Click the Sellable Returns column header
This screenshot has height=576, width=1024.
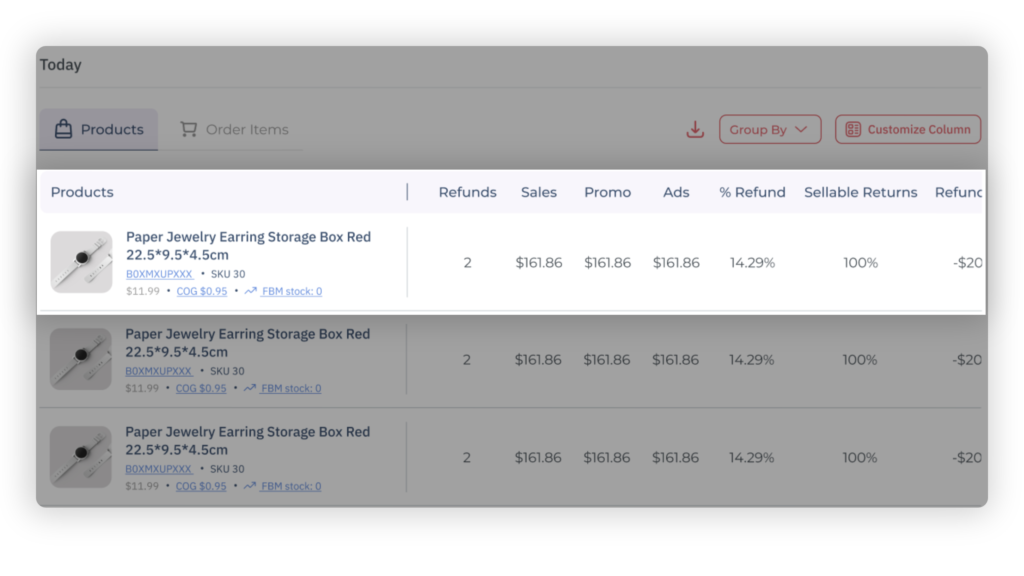coord(860,192)
